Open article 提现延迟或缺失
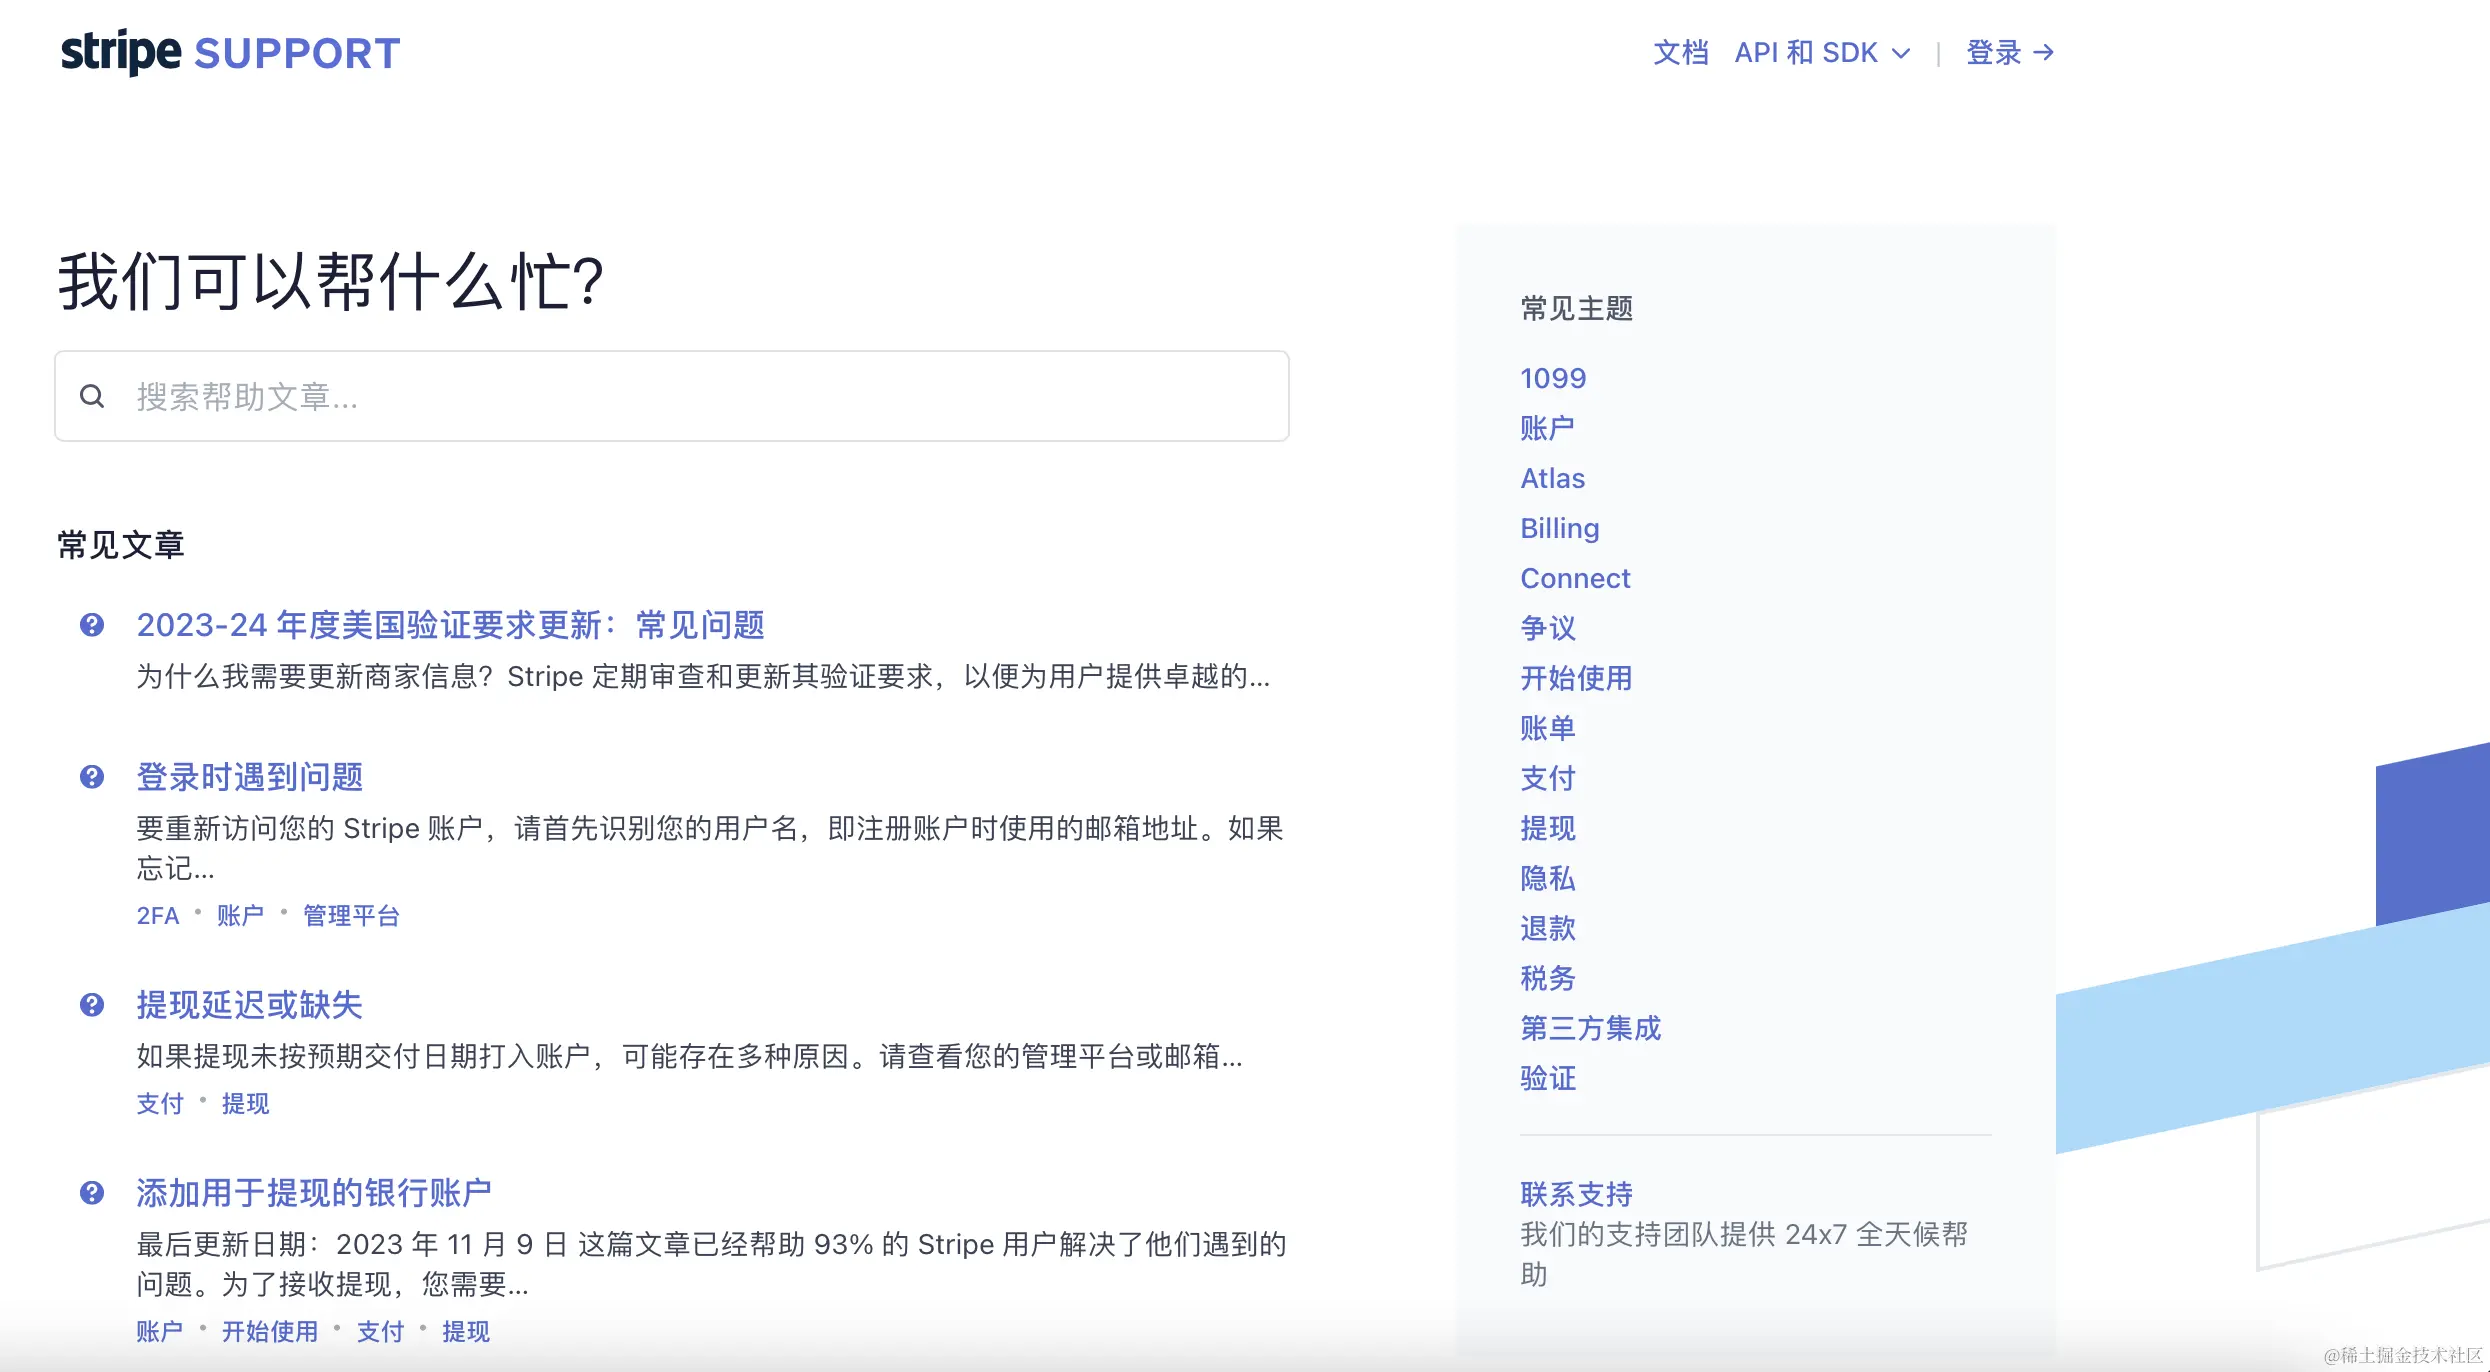 250,1005
